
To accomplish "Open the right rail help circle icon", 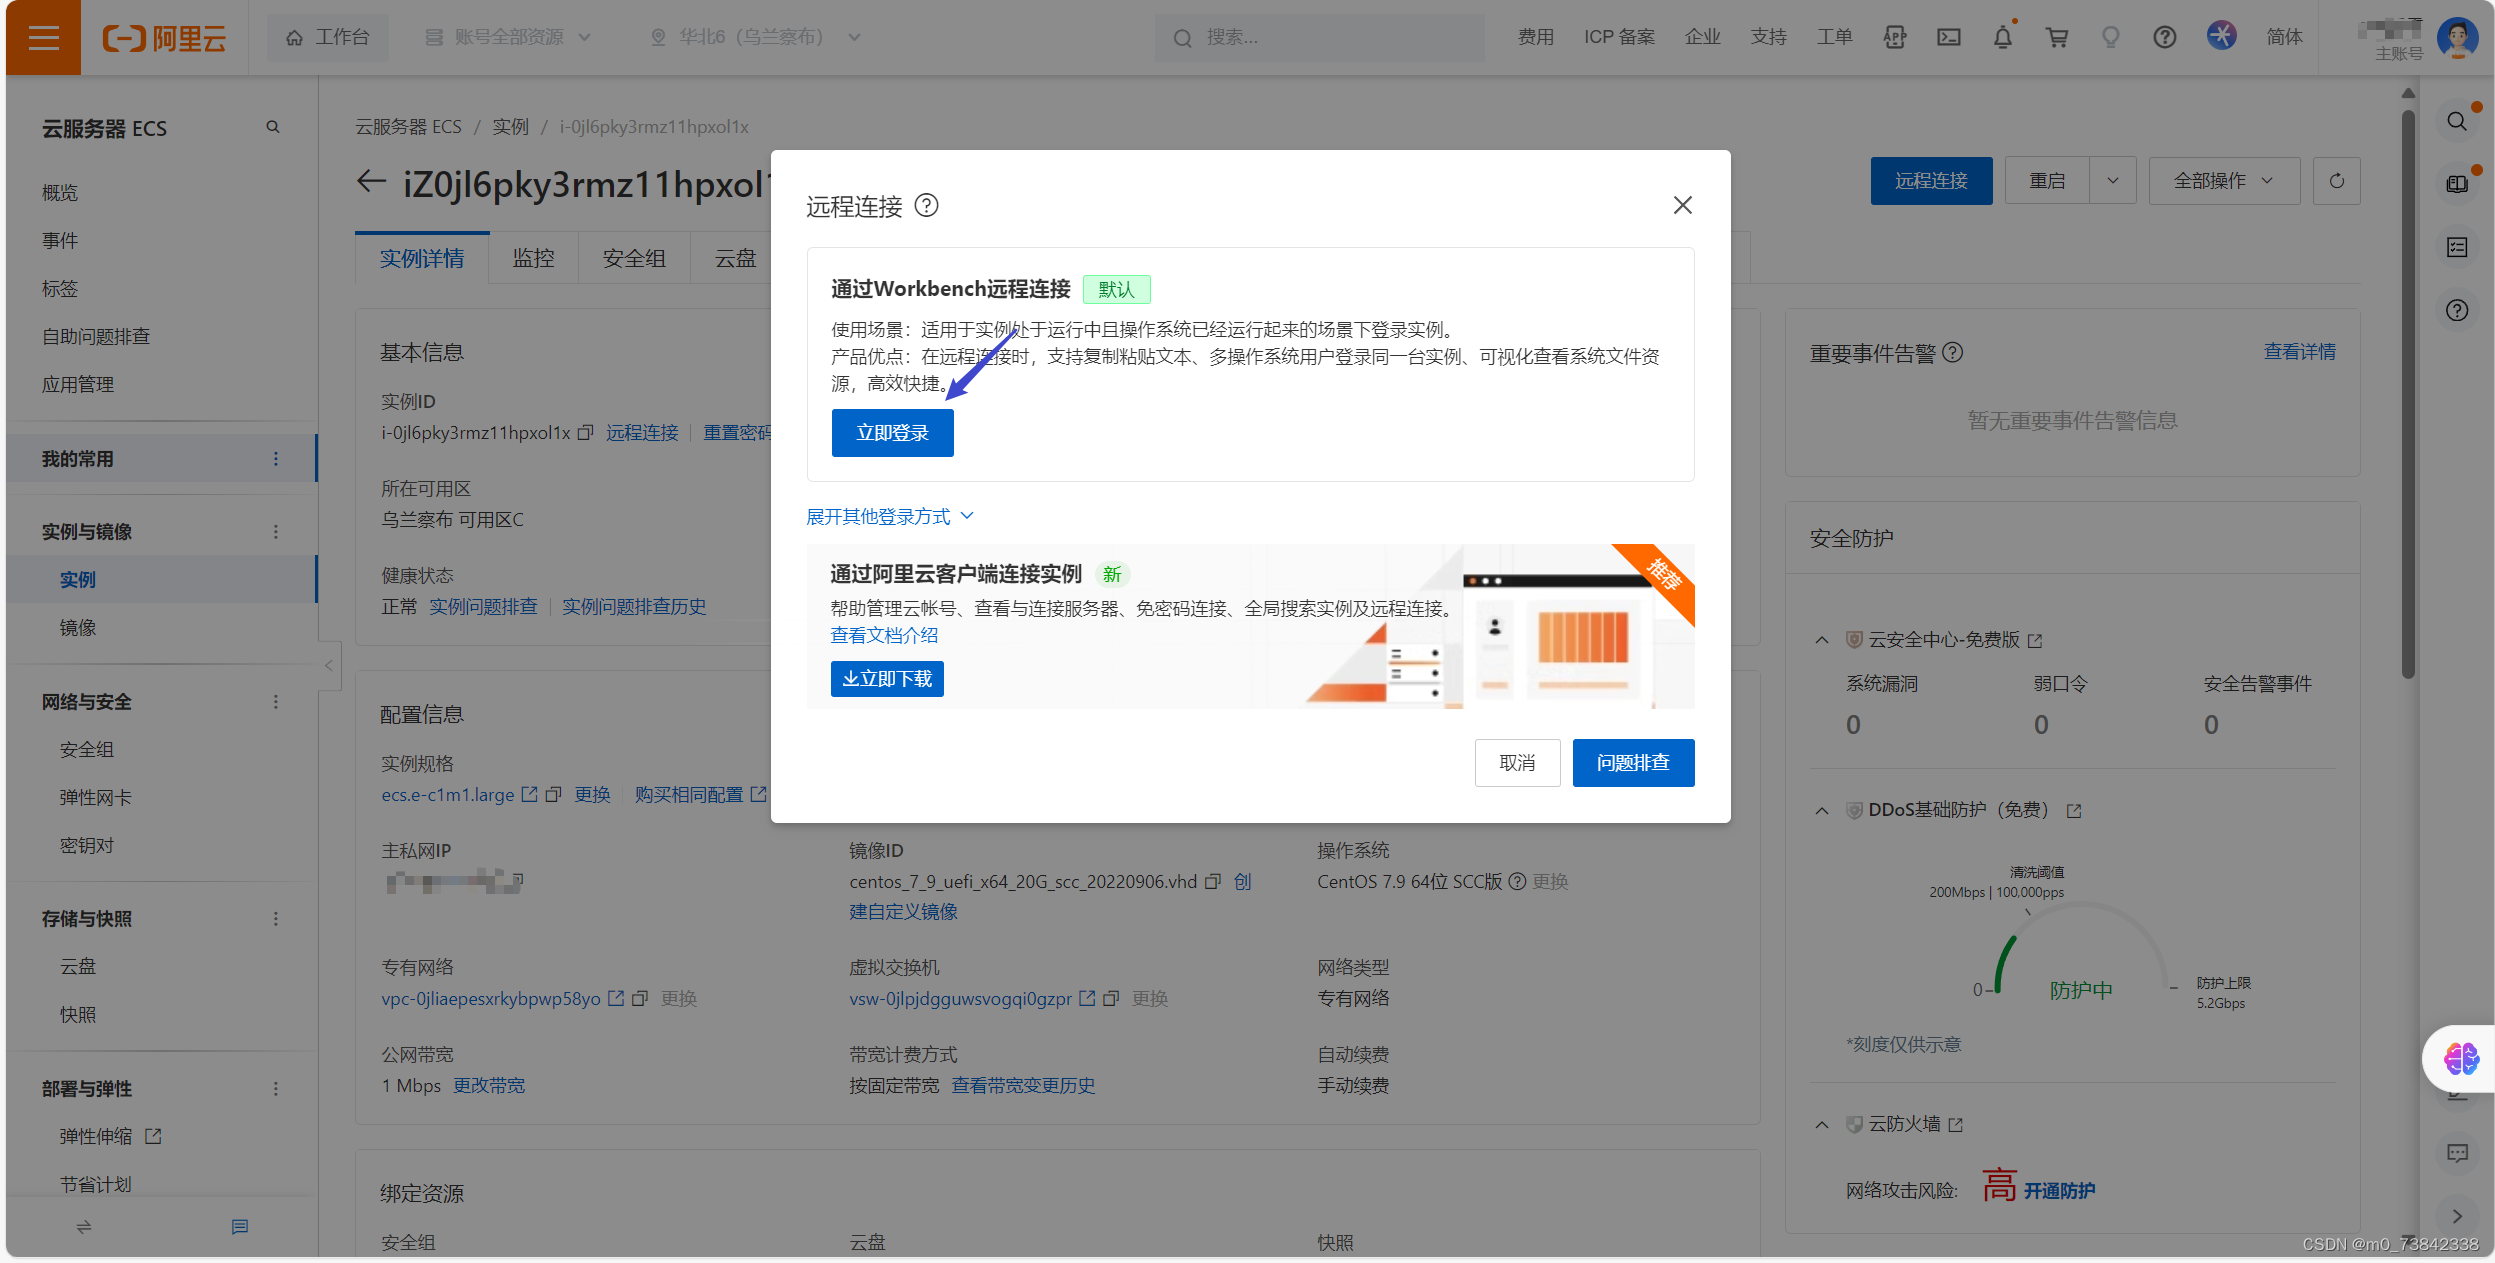I will click(x=2456, y=311).
